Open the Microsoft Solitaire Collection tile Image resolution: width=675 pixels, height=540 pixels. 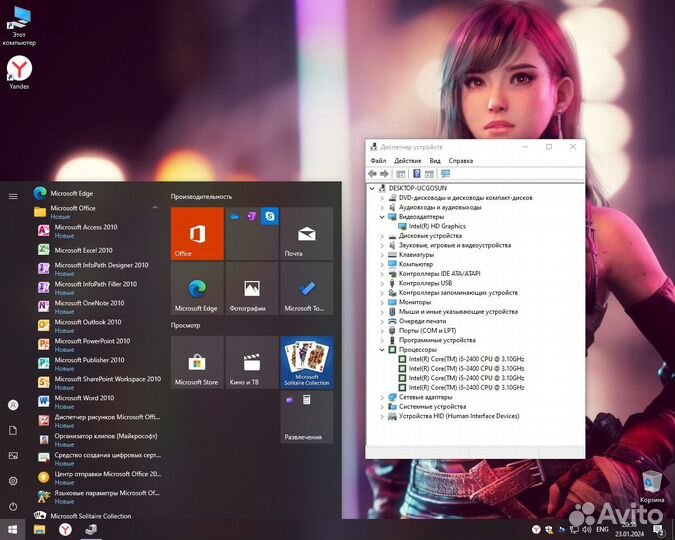(x=307, y=363)
